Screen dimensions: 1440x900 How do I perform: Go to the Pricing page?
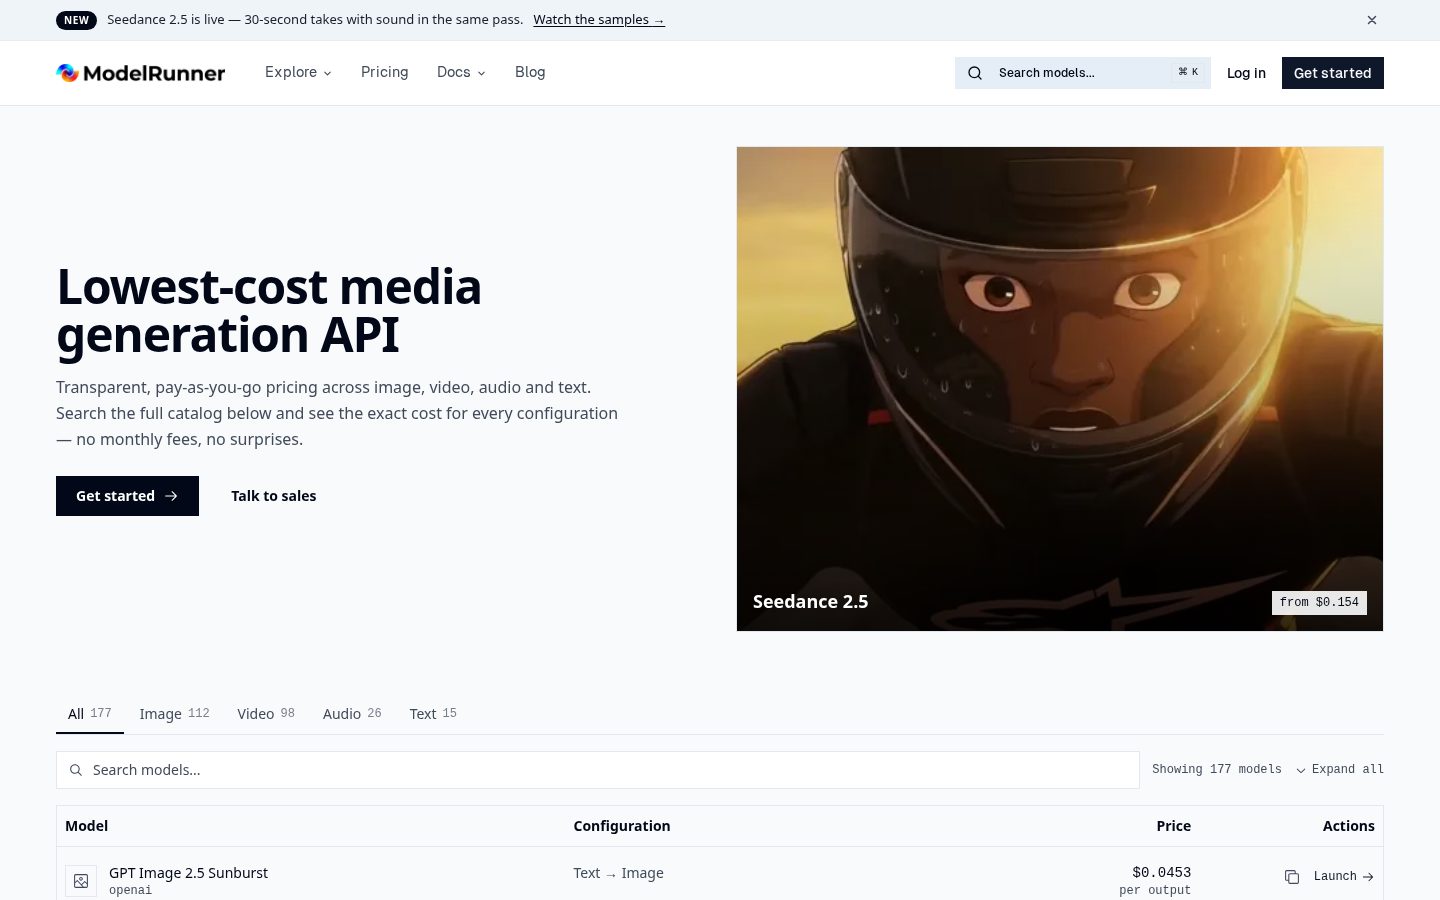click(385, 72)
